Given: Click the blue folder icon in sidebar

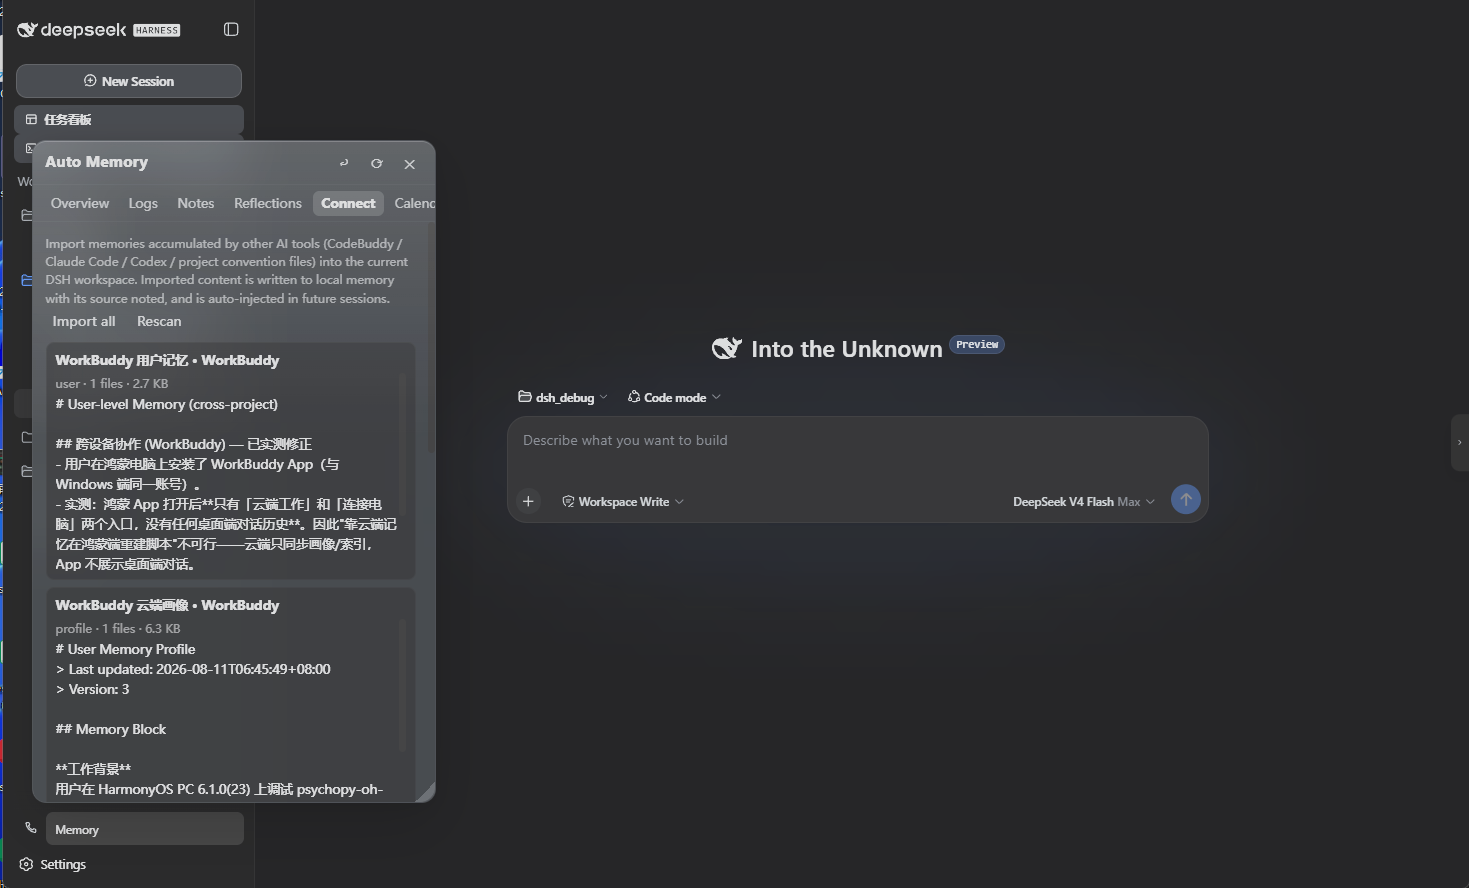Looking at the screenshot, I should (27, 280).
